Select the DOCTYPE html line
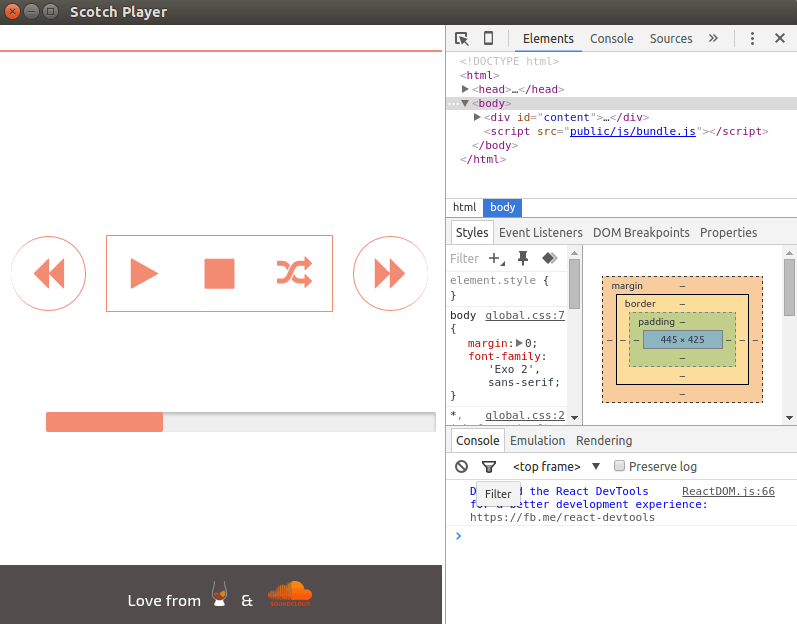Image resolution: width=797 pixels, height=624 pixels. [509, 61]
